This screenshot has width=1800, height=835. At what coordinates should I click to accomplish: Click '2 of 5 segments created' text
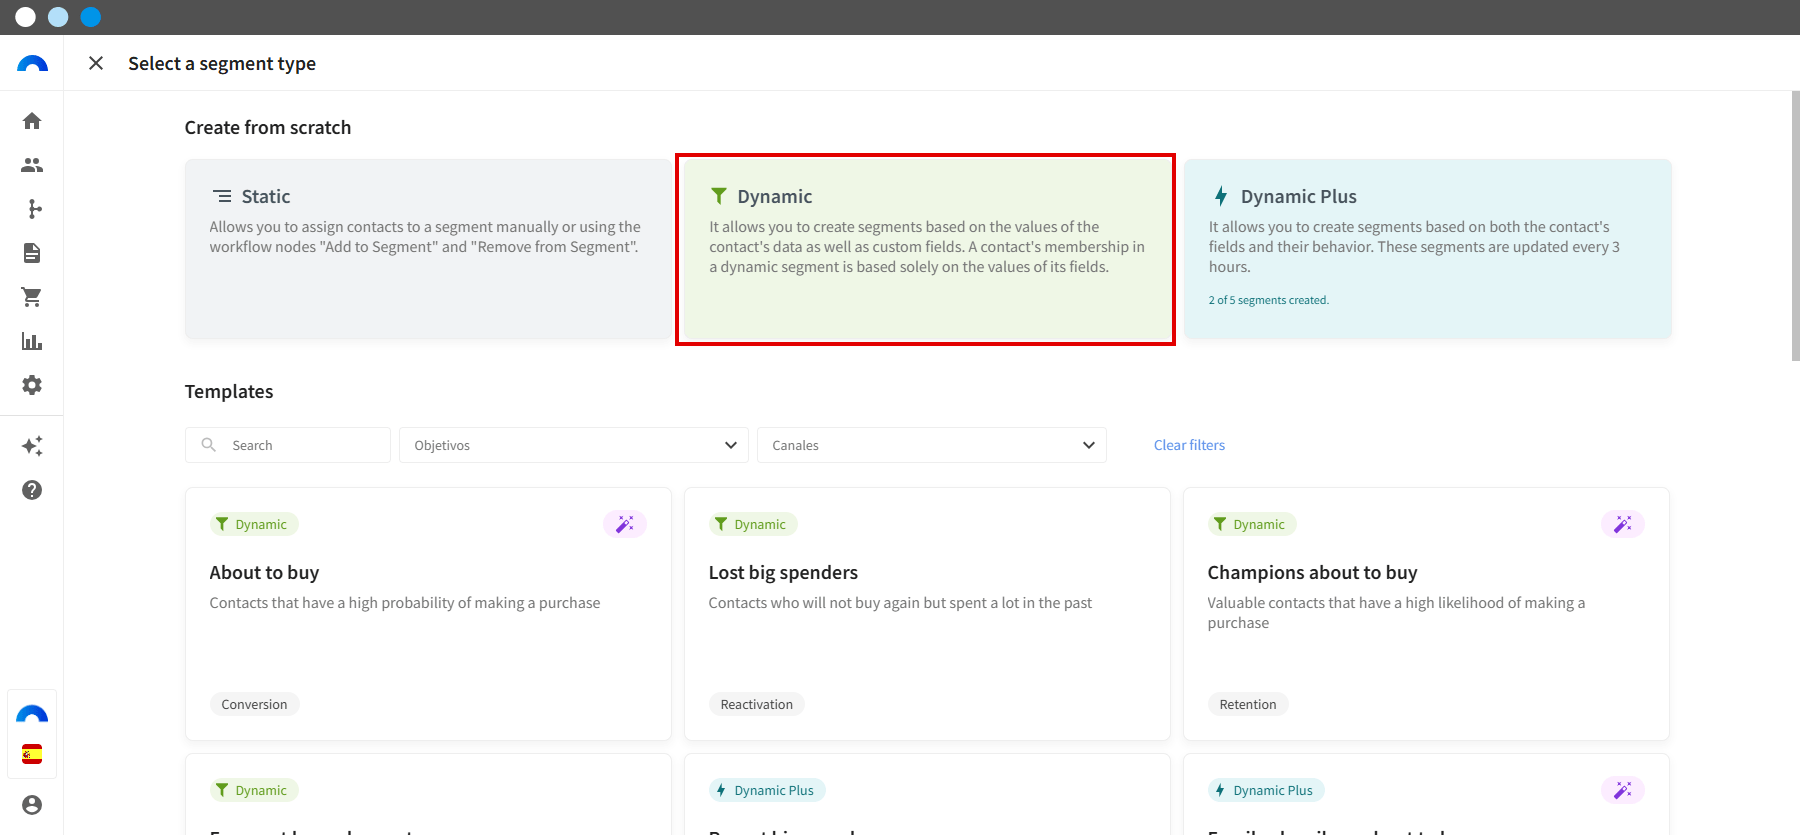(x=1268, y=300)
